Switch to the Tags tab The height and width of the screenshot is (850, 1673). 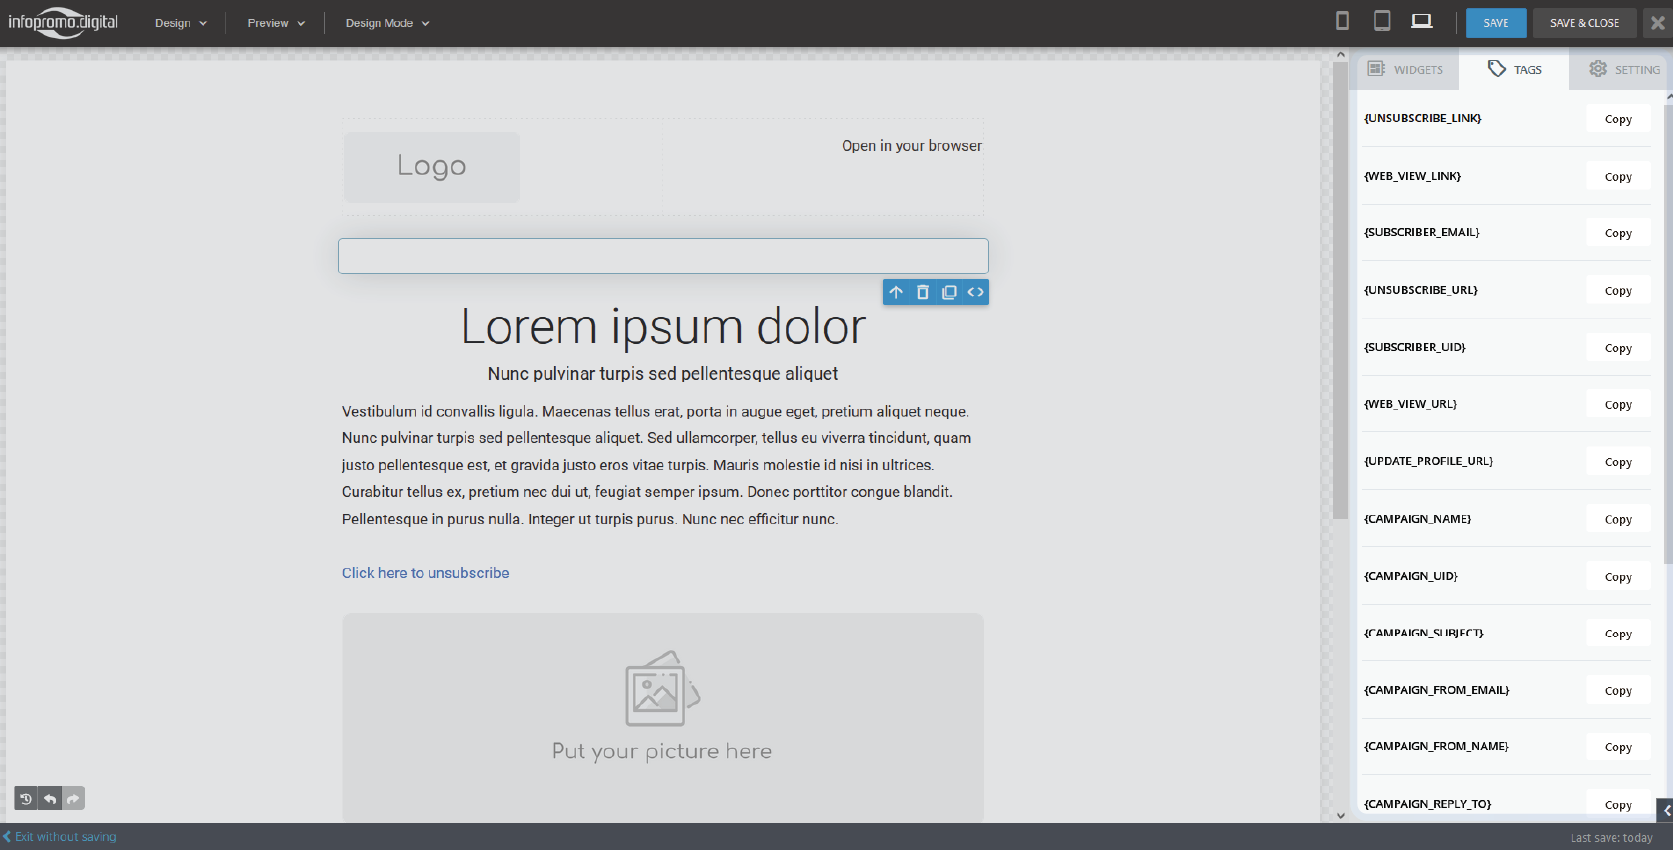pyautogui.click(x=1514, y=69)
